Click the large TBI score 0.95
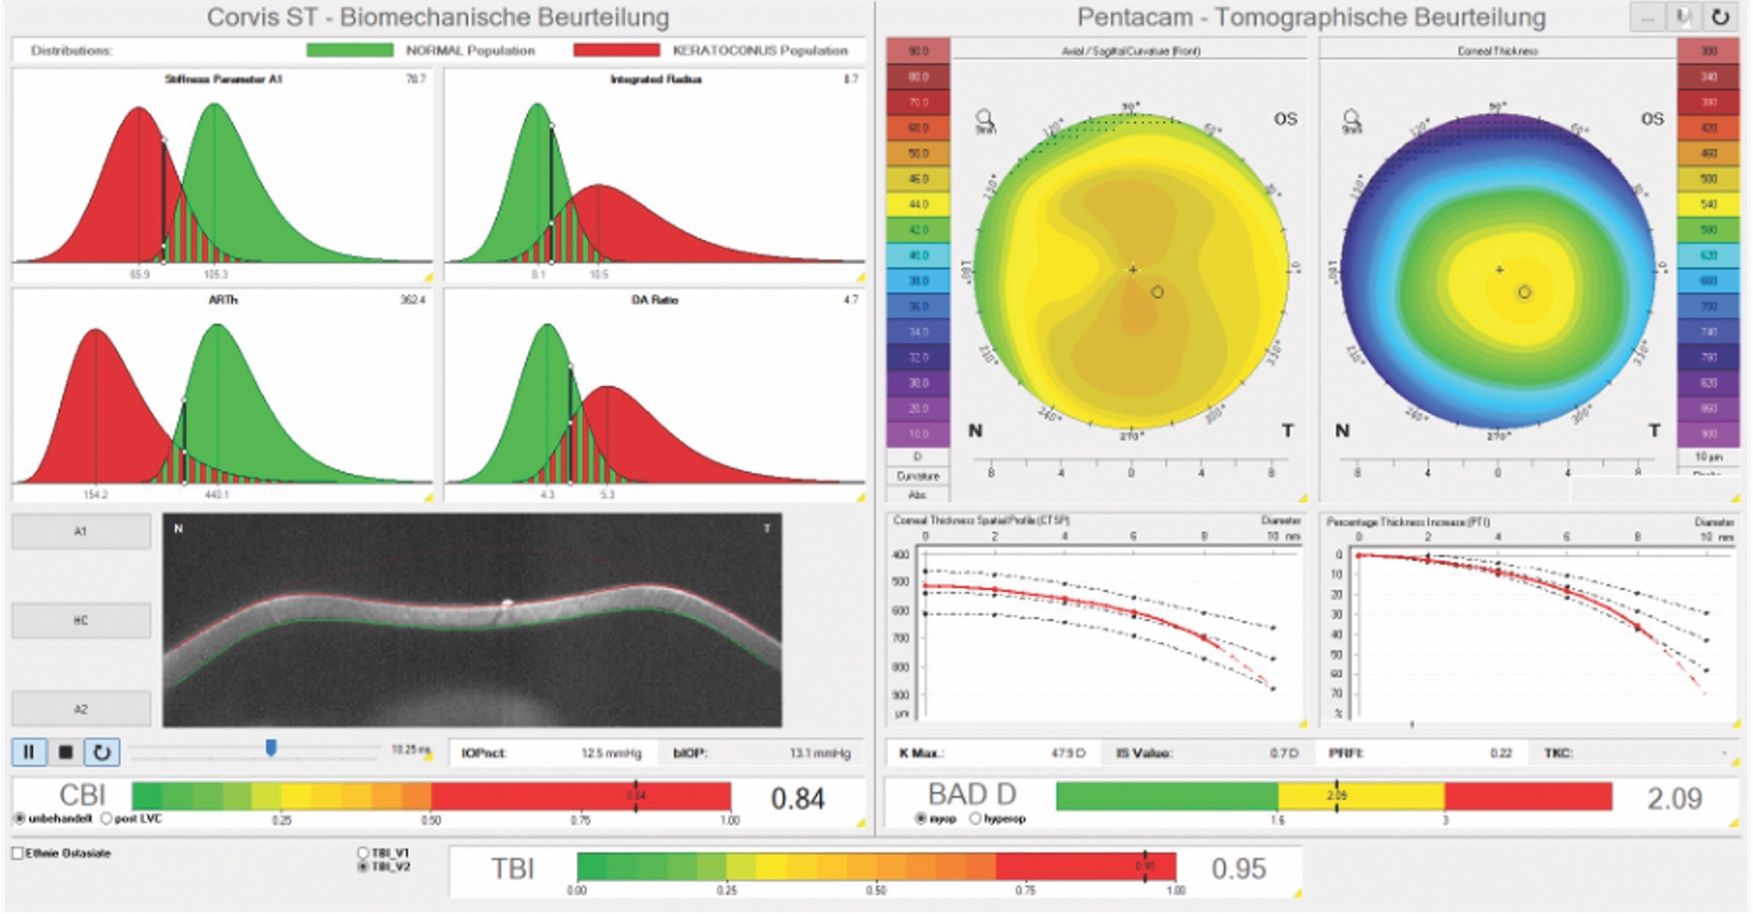 pos(1238,869)
